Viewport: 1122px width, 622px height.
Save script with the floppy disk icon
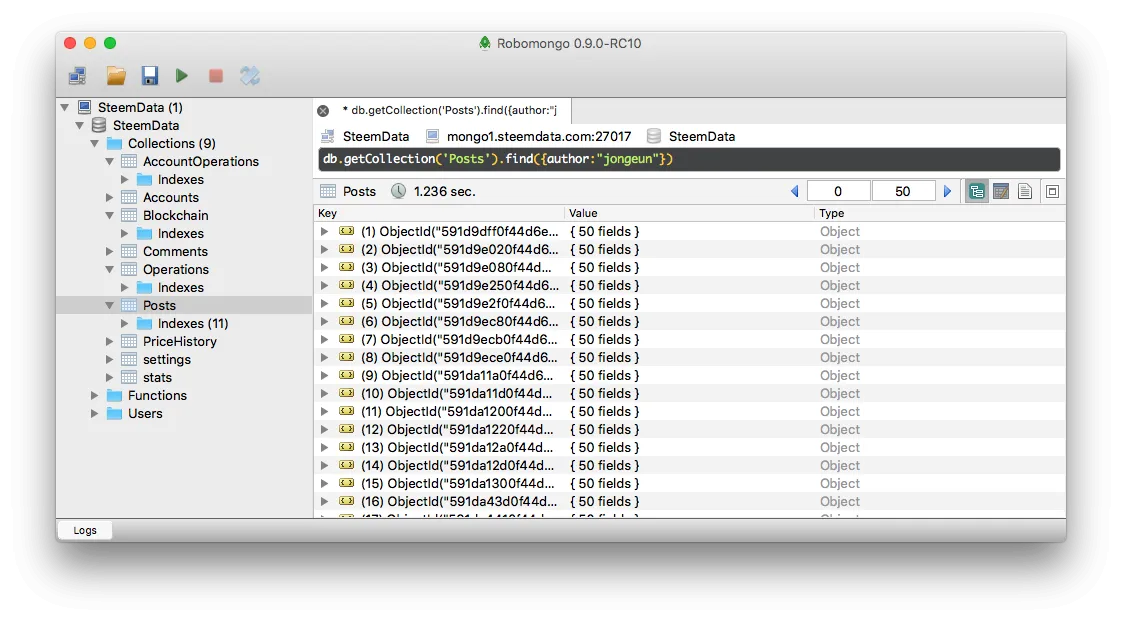pyautogui.click(x=149, y=75)
